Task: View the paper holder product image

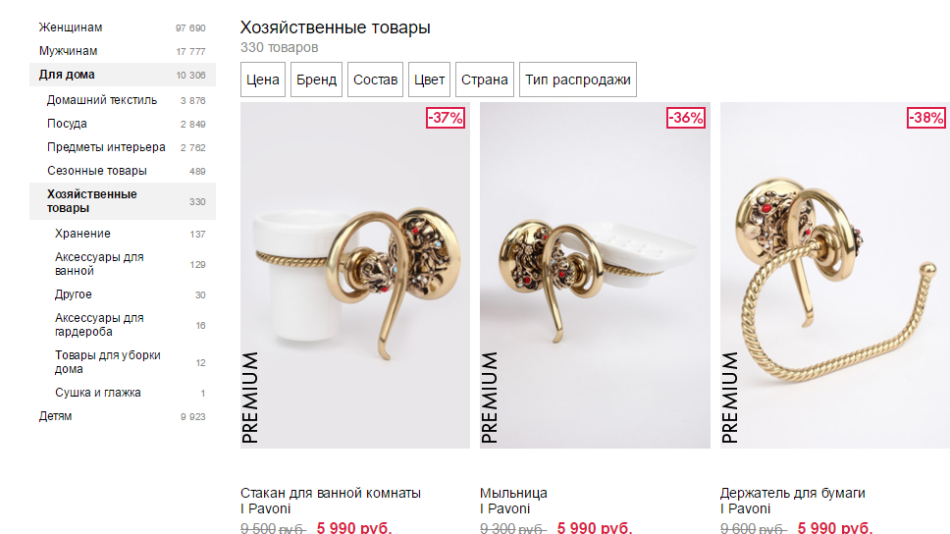Action: (x=835, y=275)
